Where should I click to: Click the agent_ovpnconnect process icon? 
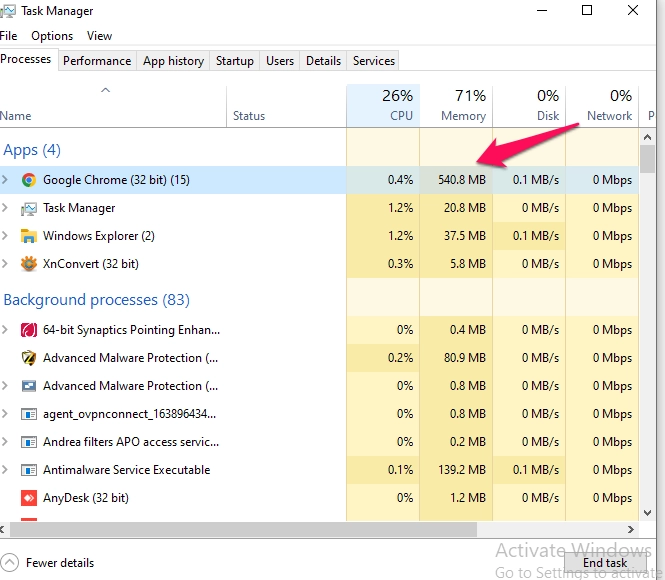(29, 414)
